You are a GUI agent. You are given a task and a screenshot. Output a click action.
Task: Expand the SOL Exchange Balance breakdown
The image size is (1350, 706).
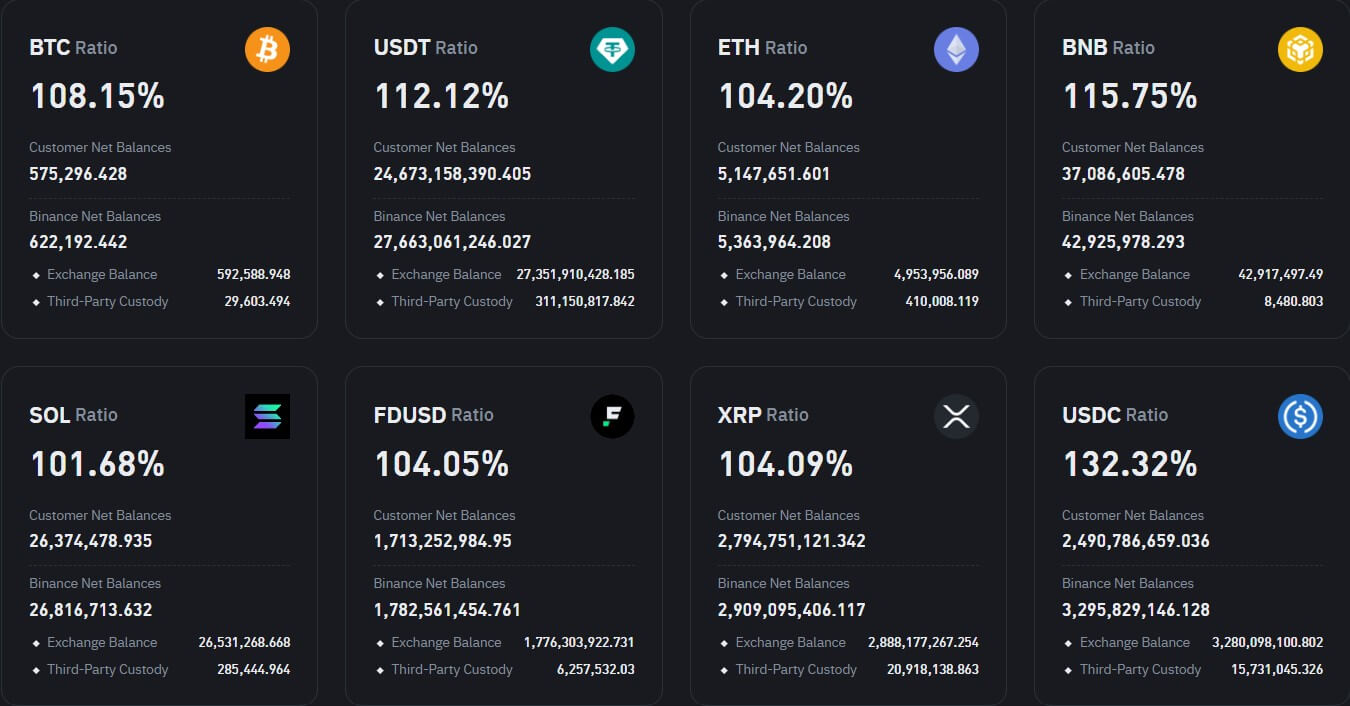(101, 642)
